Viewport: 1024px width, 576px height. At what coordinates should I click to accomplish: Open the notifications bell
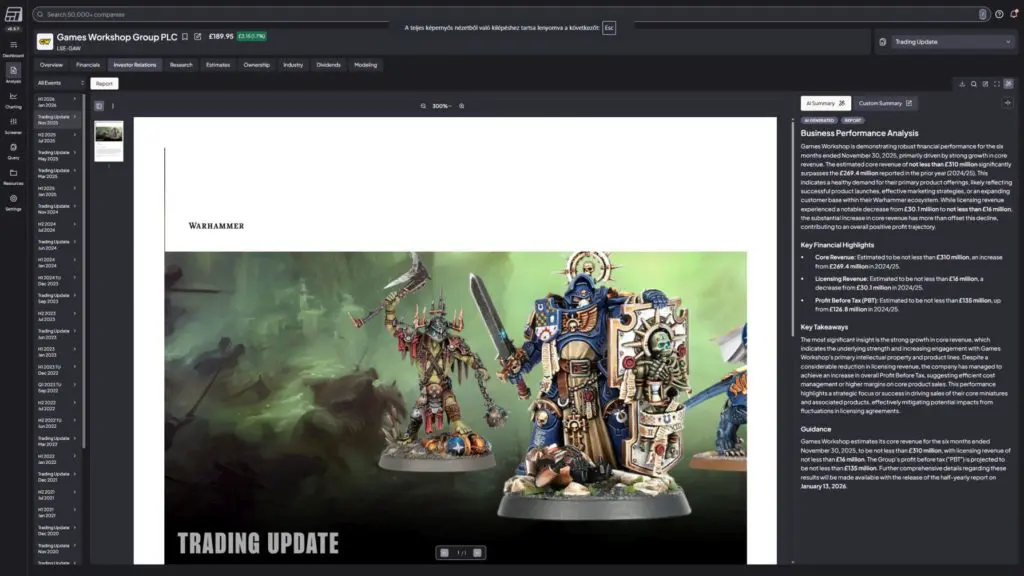[x=1014, y=14]
